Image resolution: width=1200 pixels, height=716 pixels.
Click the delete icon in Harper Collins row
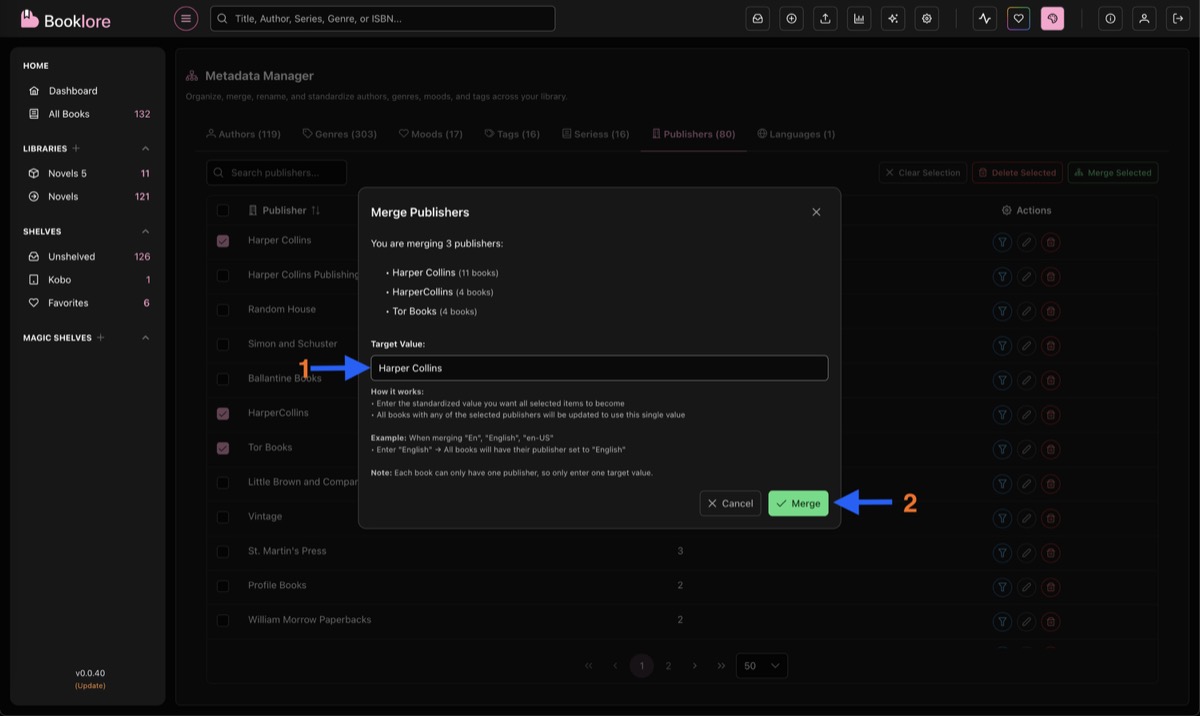tap(1050, 242)
